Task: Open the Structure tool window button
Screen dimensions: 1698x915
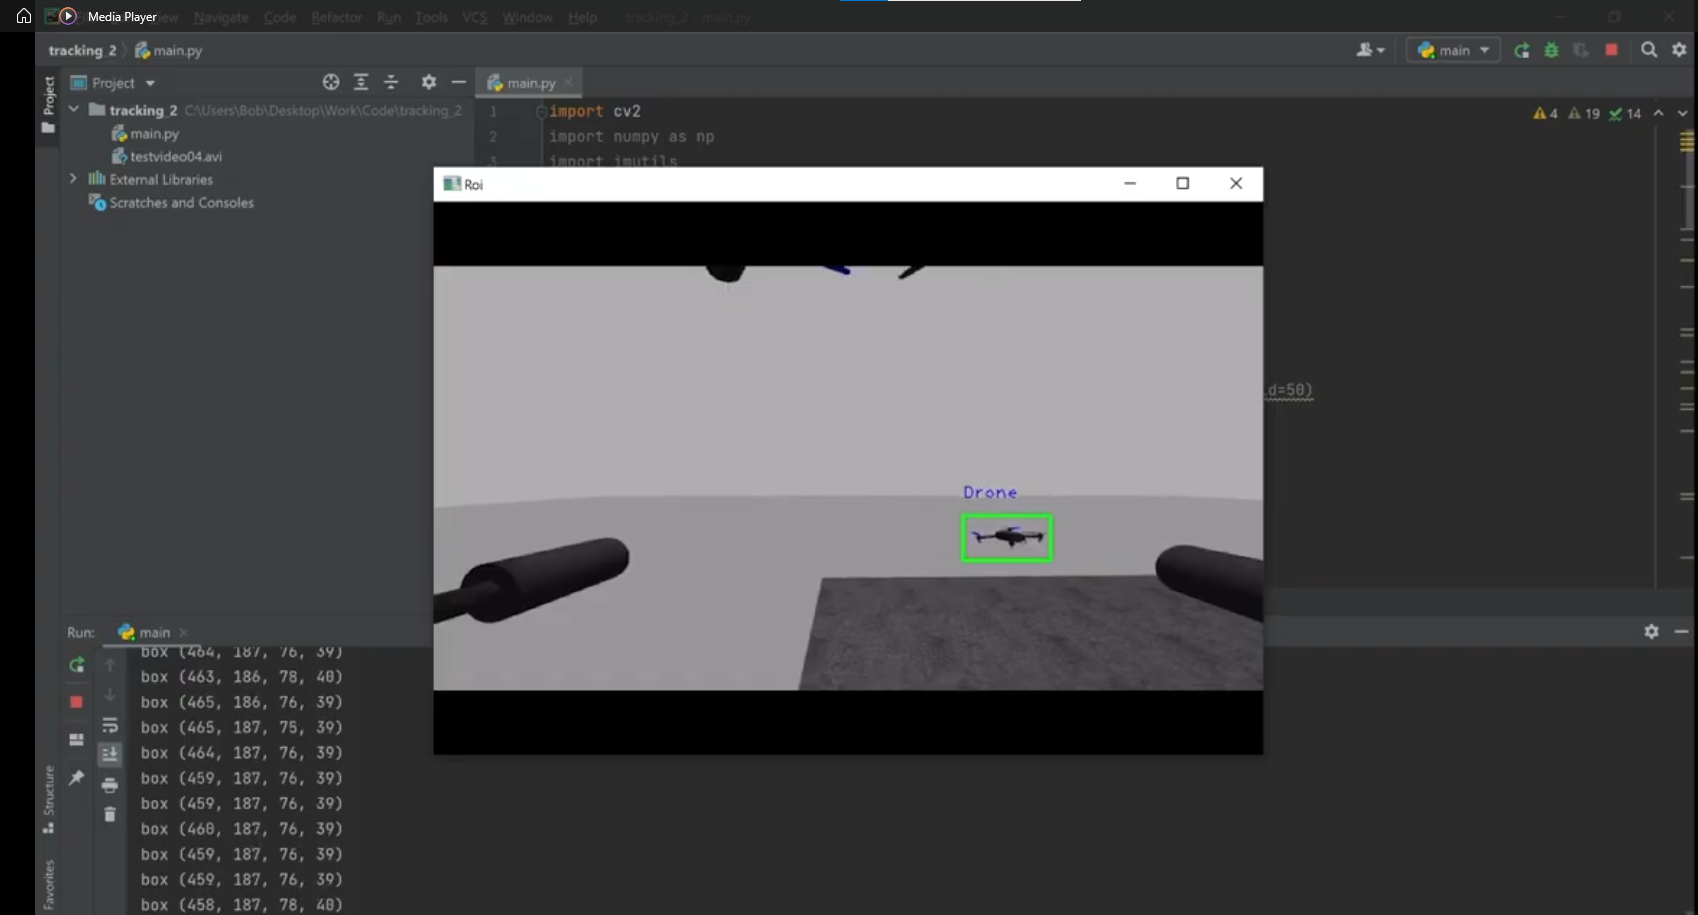Action: (48, 798)
